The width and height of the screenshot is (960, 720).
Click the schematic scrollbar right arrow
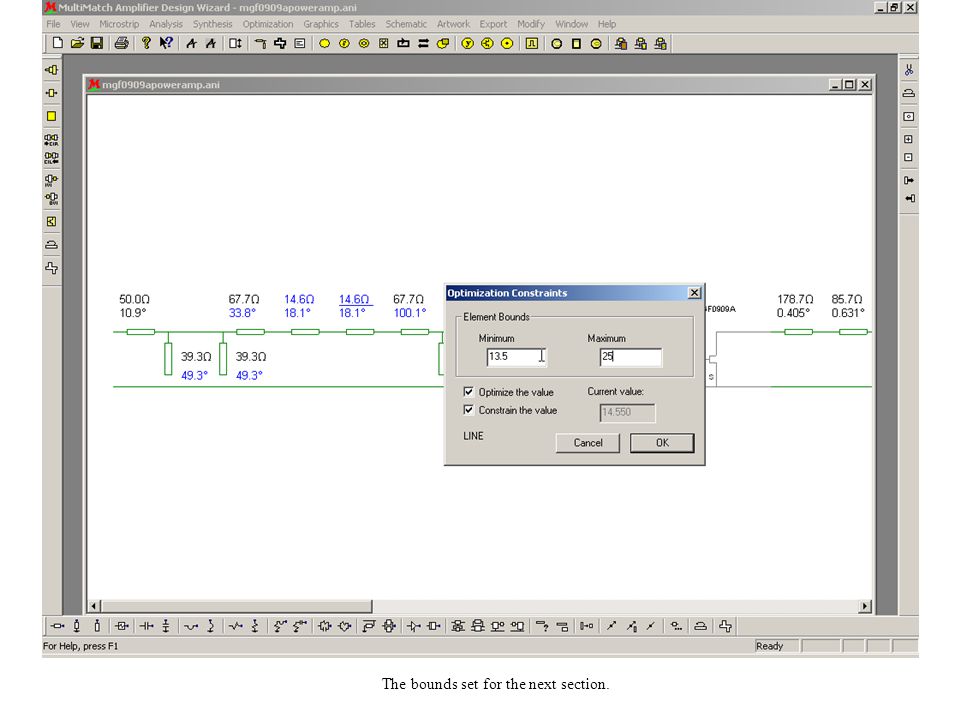(864, 606)
